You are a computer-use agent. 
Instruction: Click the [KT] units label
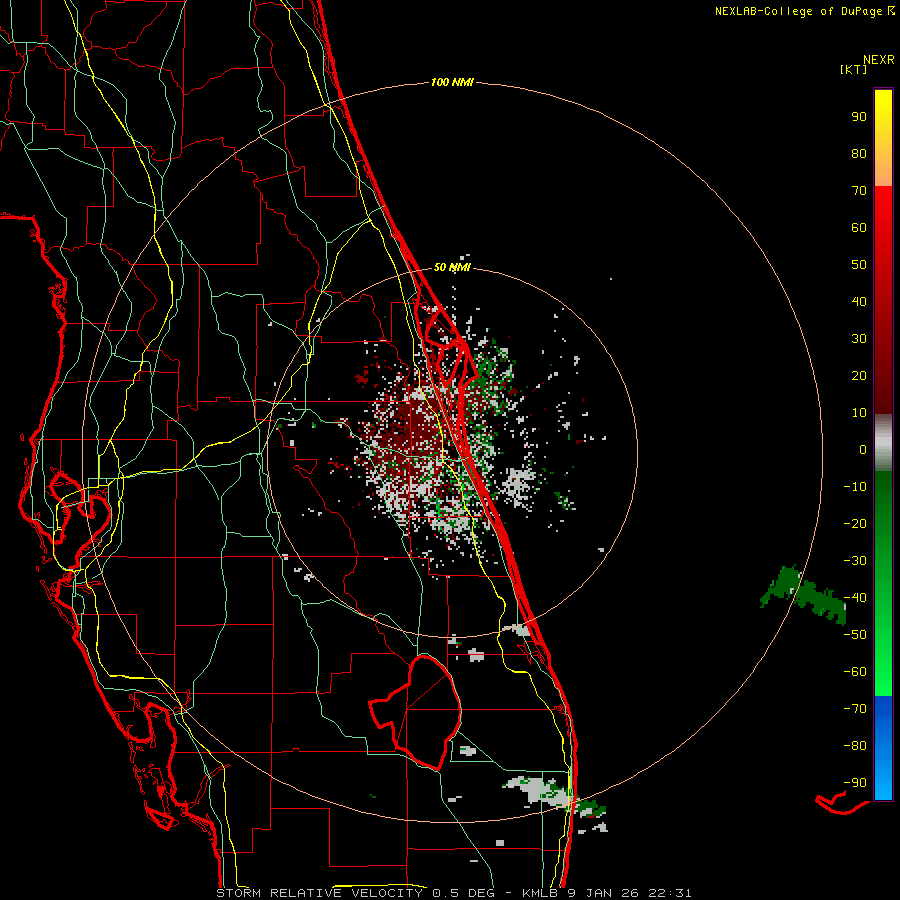tap(854, 69)
